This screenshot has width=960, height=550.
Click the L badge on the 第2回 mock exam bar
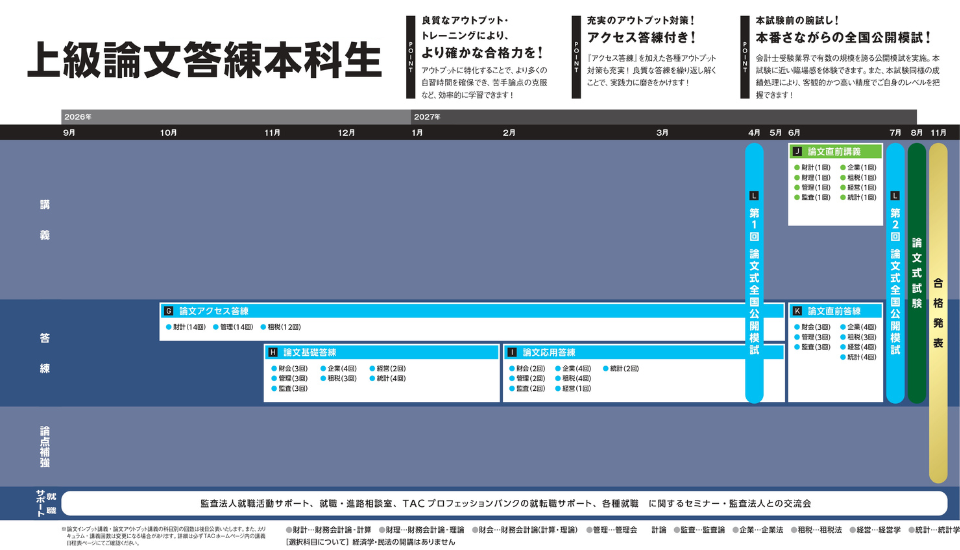click(894, 196)
